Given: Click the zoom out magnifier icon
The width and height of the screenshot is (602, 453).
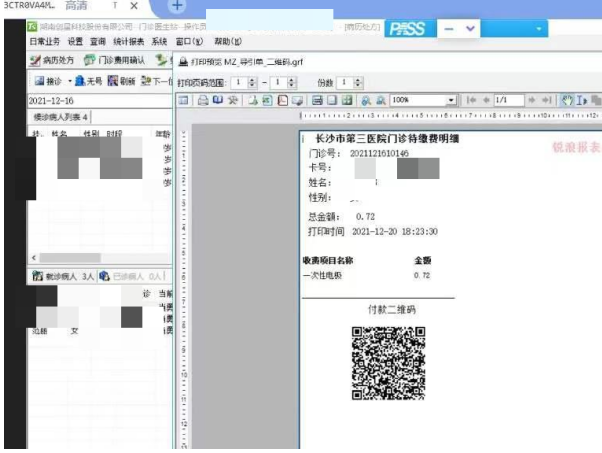Looking at the screenshot, I should [x=381, y=101].
